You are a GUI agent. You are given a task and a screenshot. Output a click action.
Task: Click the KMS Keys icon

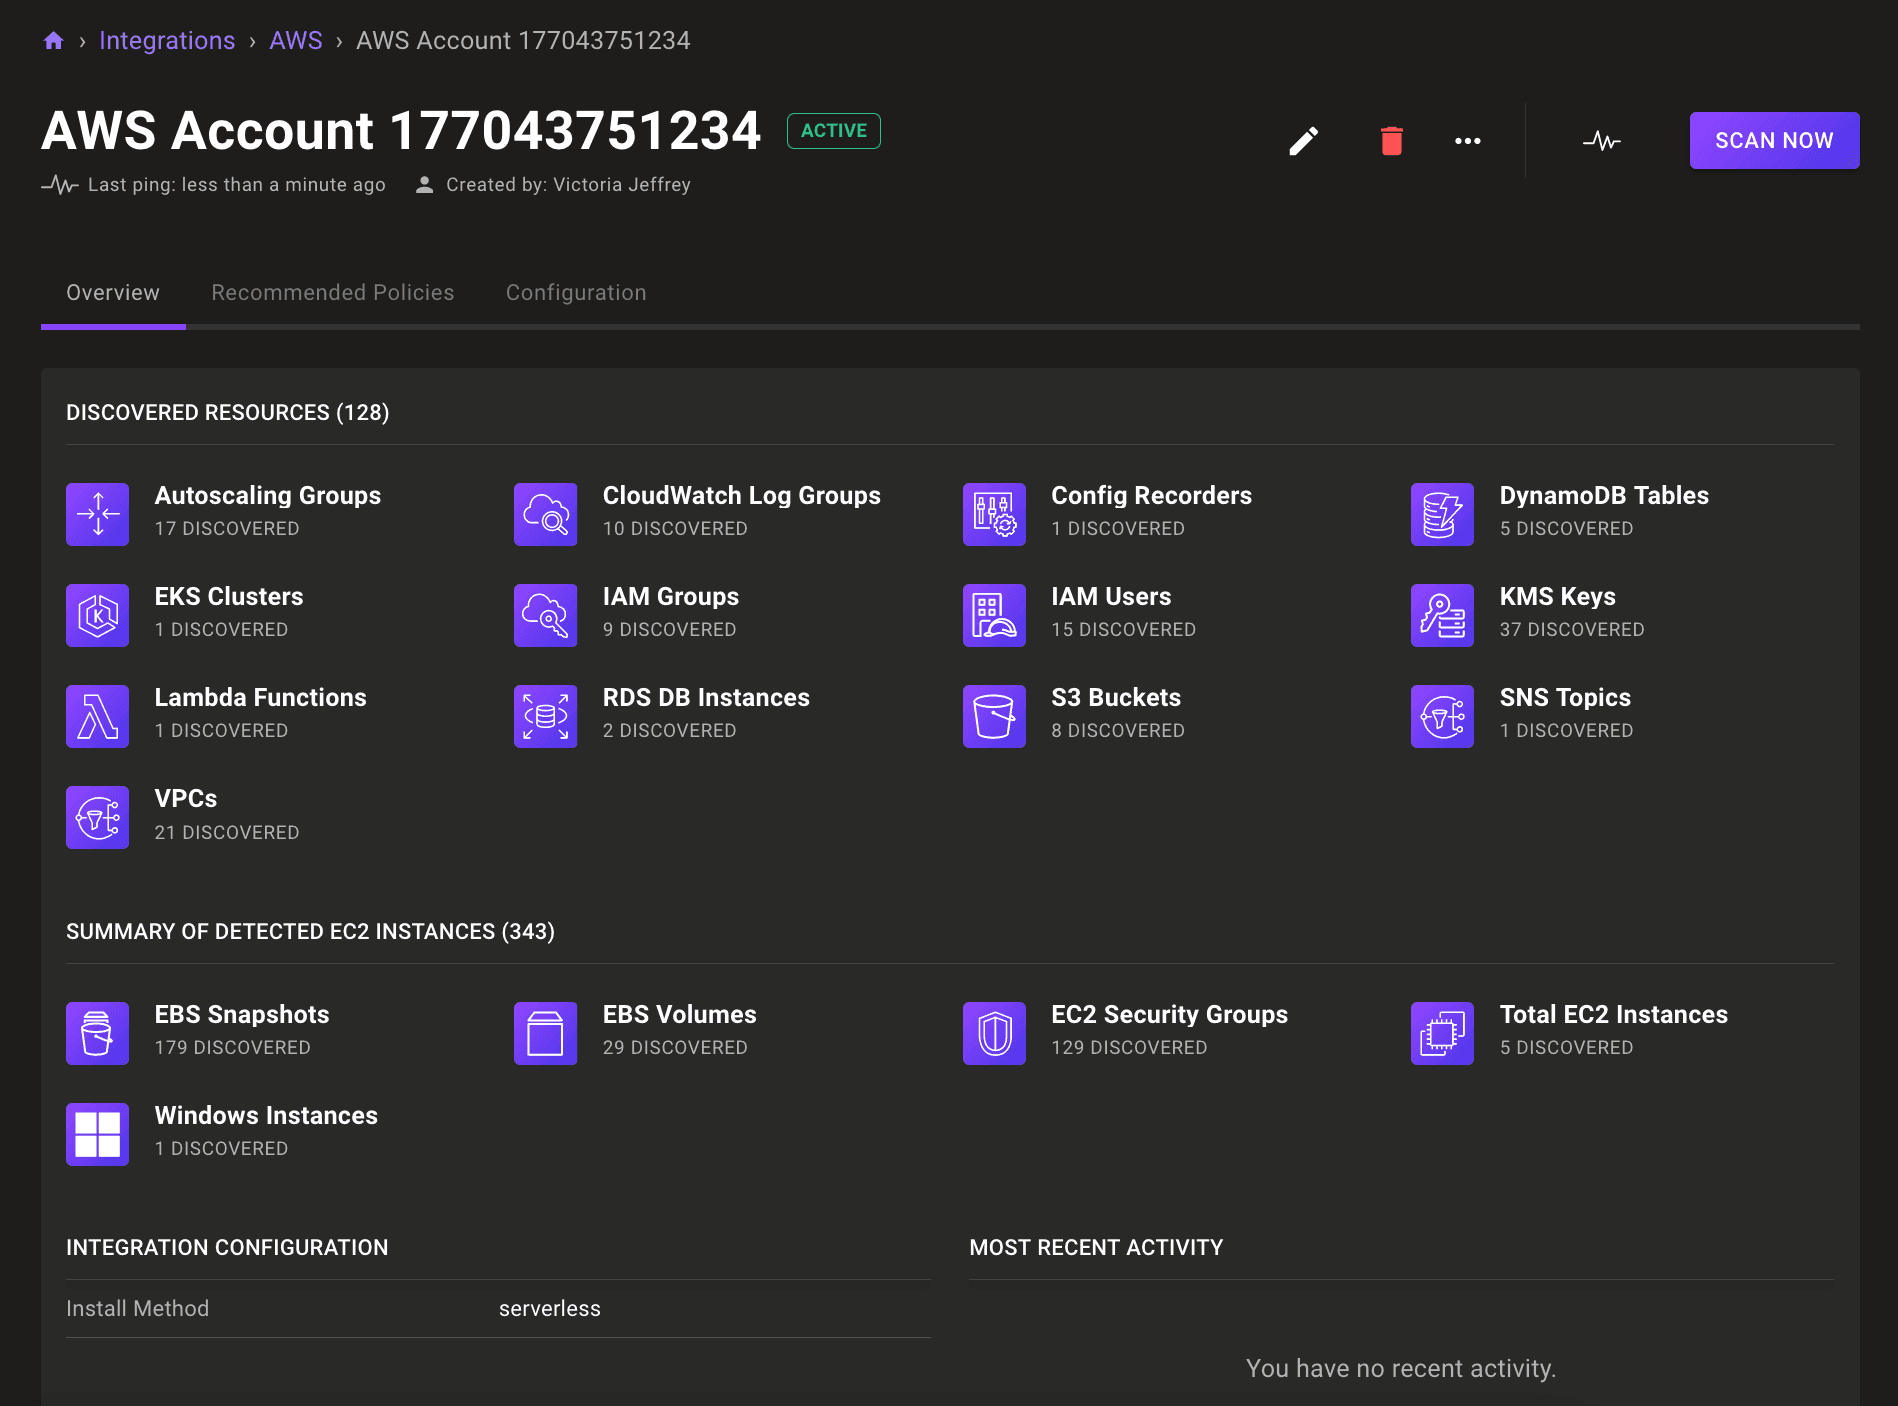1441,615
